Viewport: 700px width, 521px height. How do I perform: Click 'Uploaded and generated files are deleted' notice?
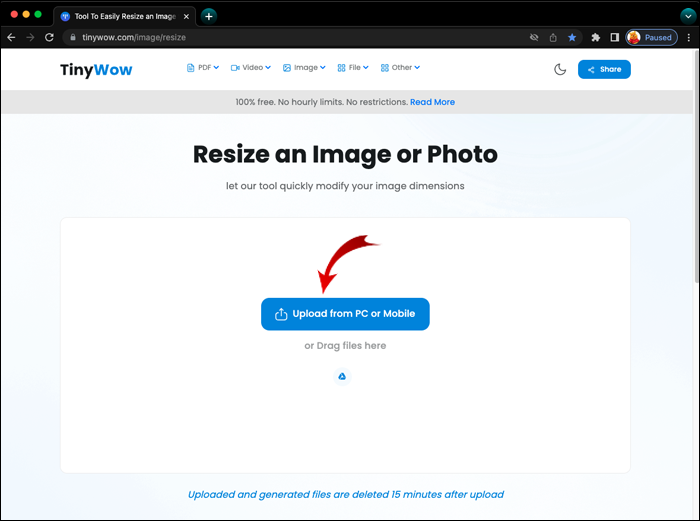coord(346,495)
